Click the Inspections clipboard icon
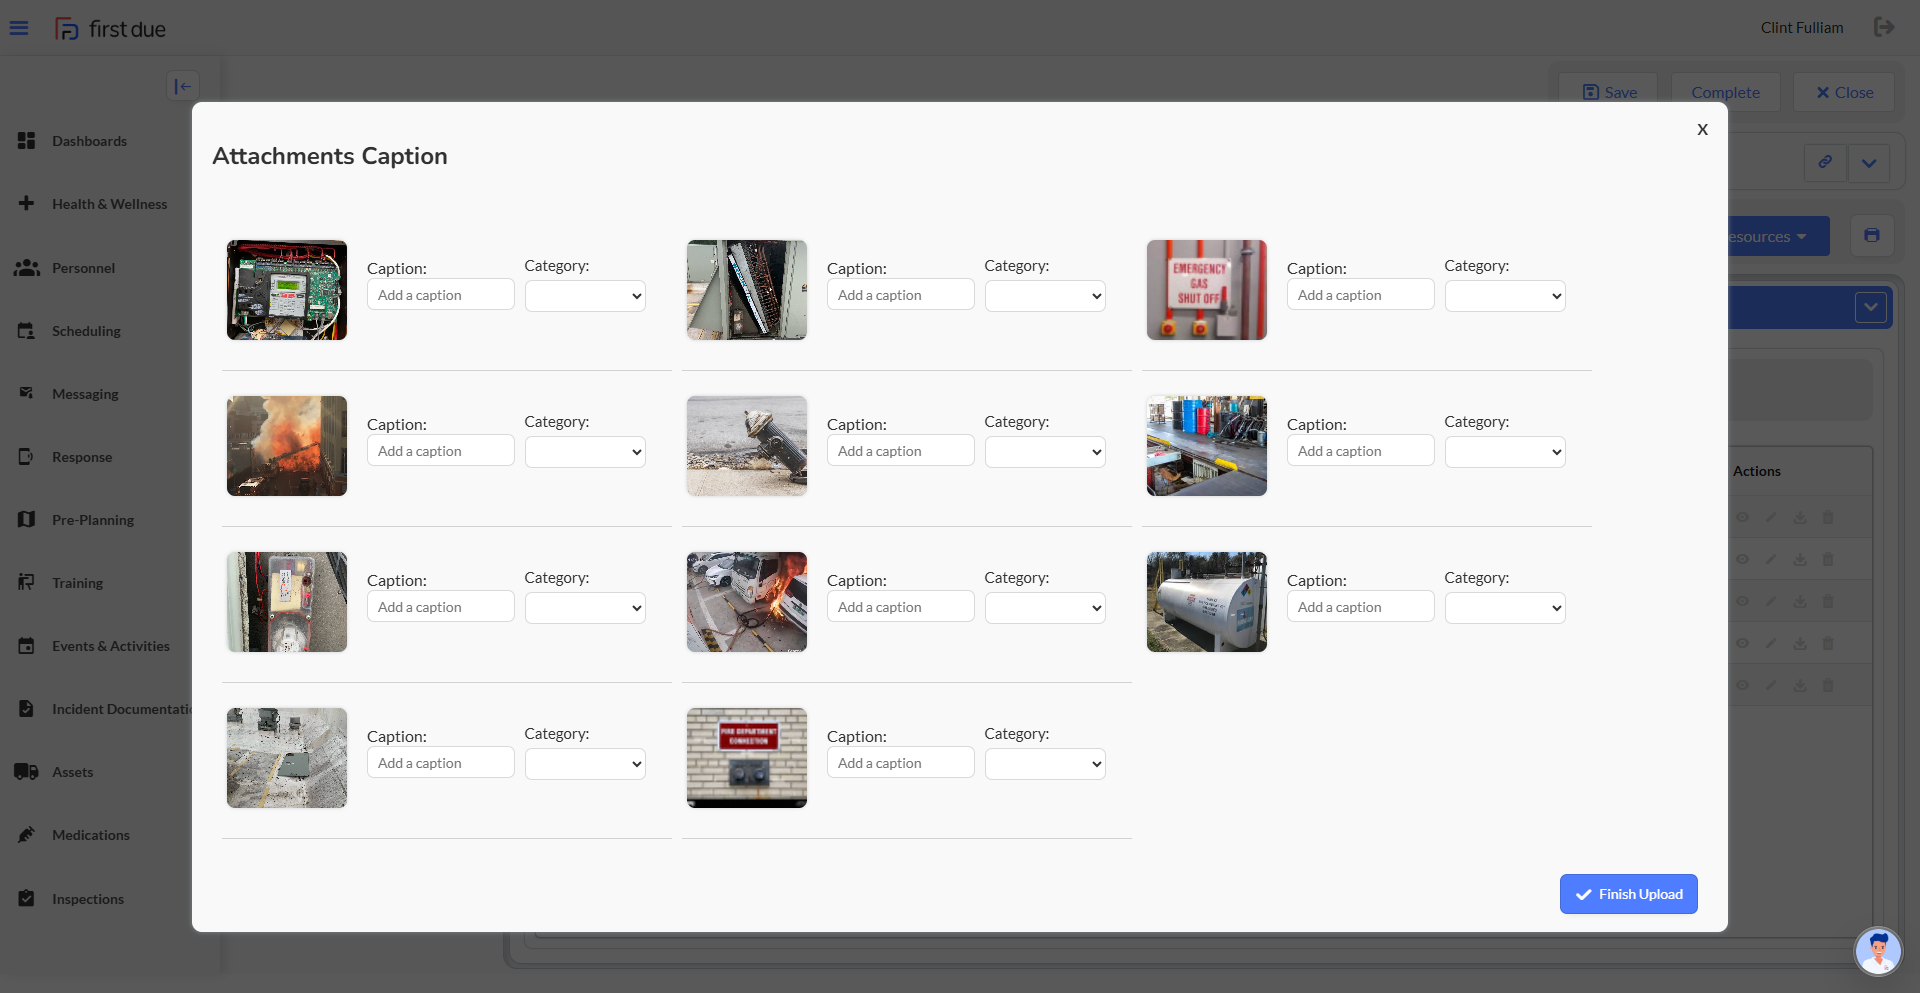 [x=27, y=898]
